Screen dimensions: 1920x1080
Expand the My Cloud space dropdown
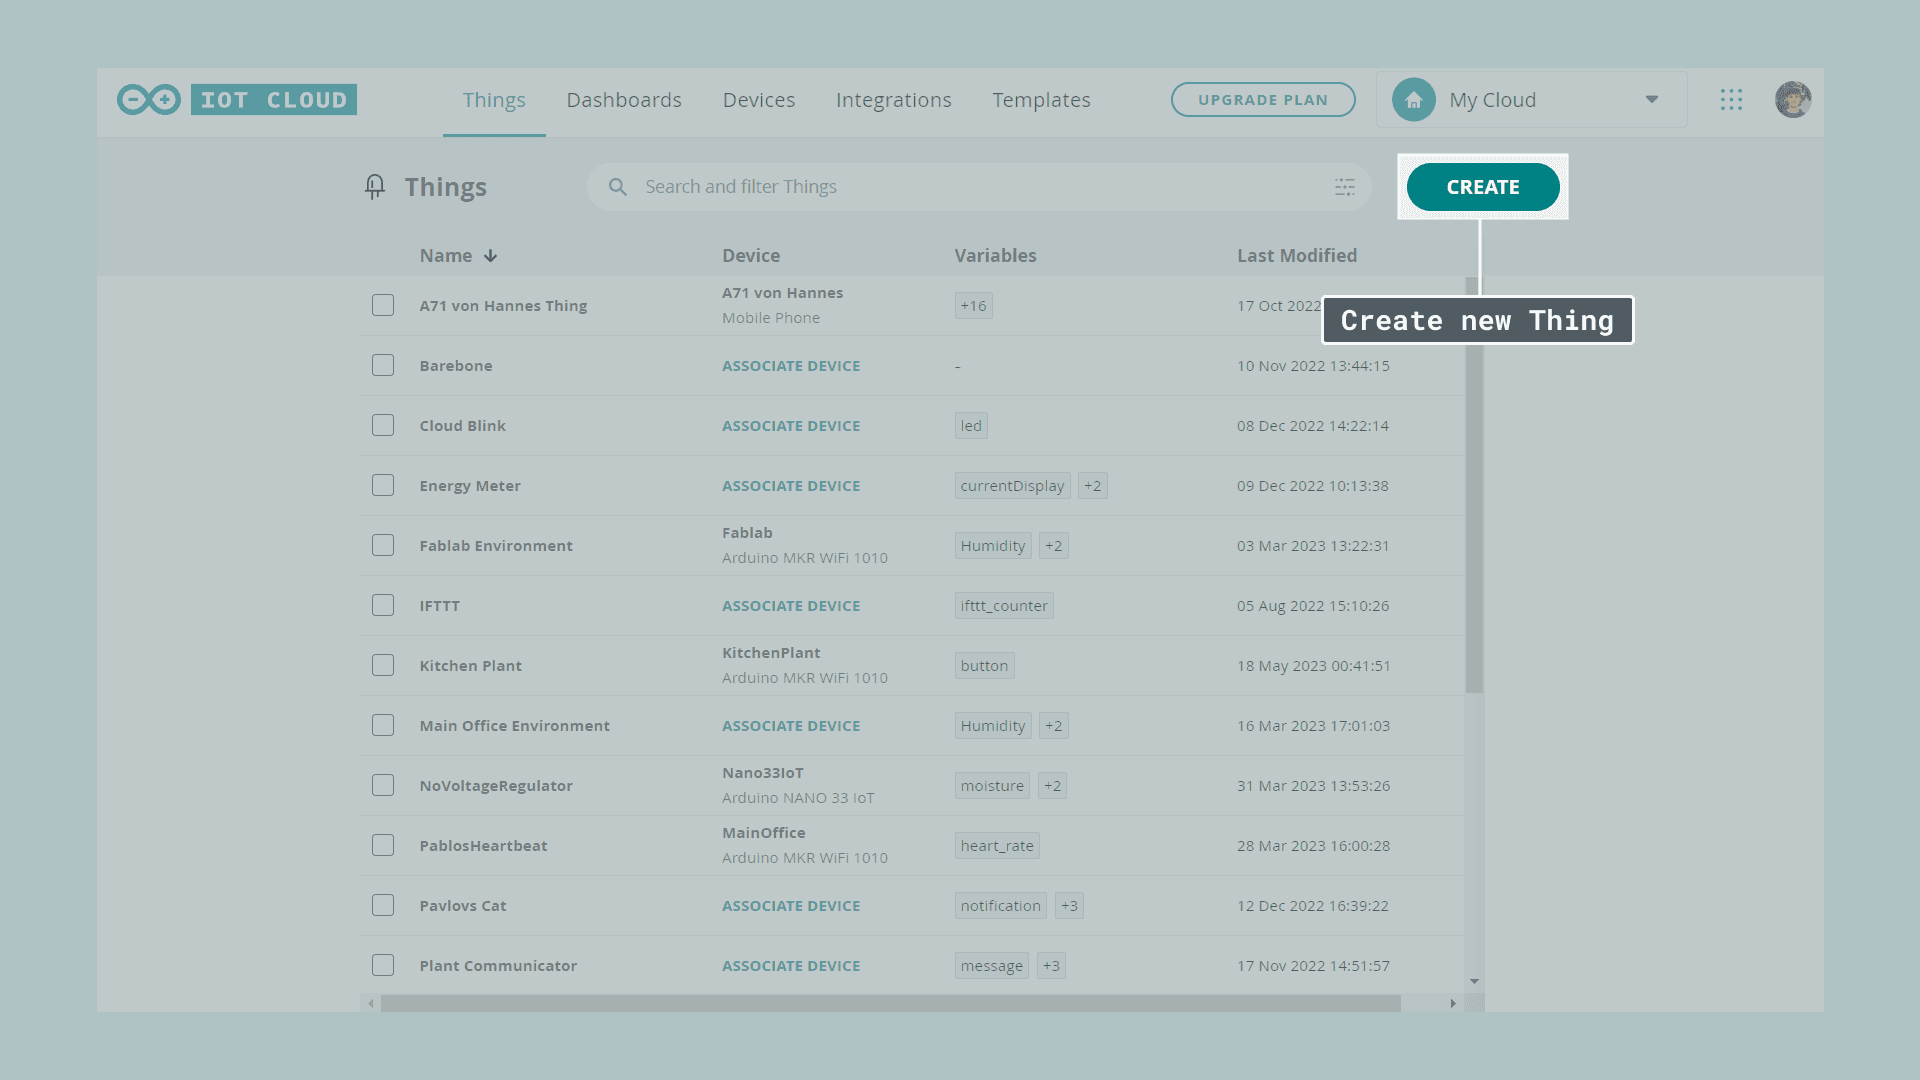tap(1651, 100)
